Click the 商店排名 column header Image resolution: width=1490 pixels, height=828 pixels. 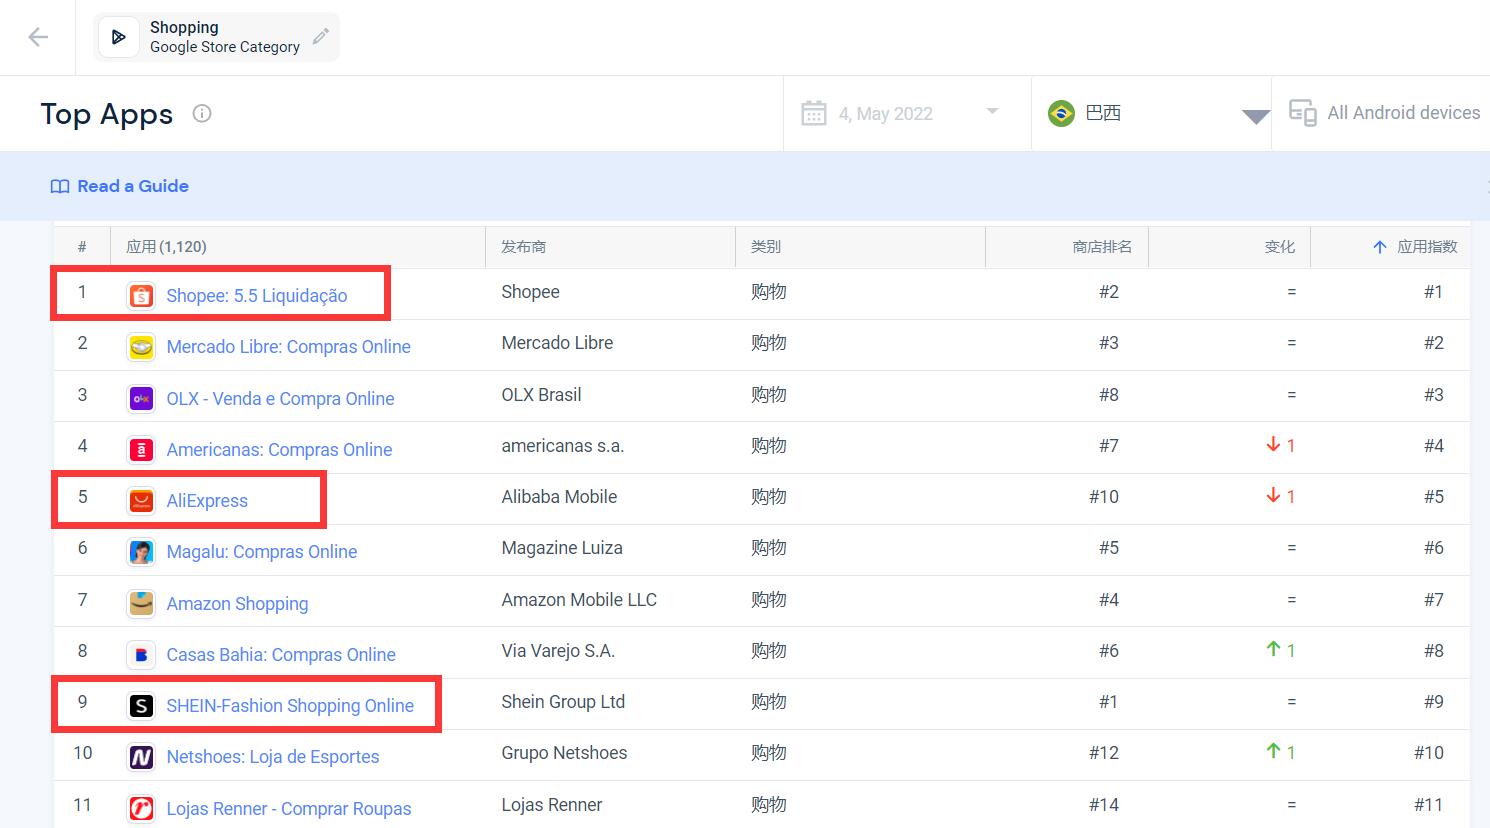[1101, 247]
